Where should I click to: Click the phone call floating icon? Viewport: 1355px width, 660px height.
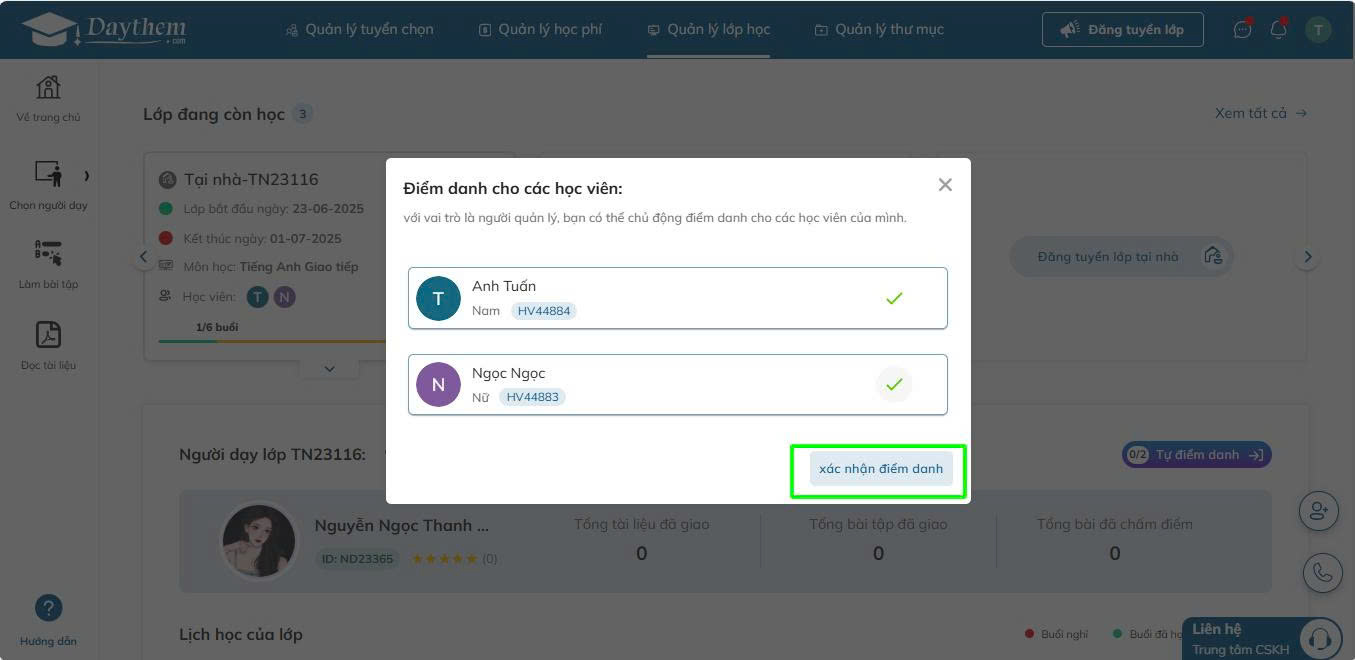(1322, 572)
